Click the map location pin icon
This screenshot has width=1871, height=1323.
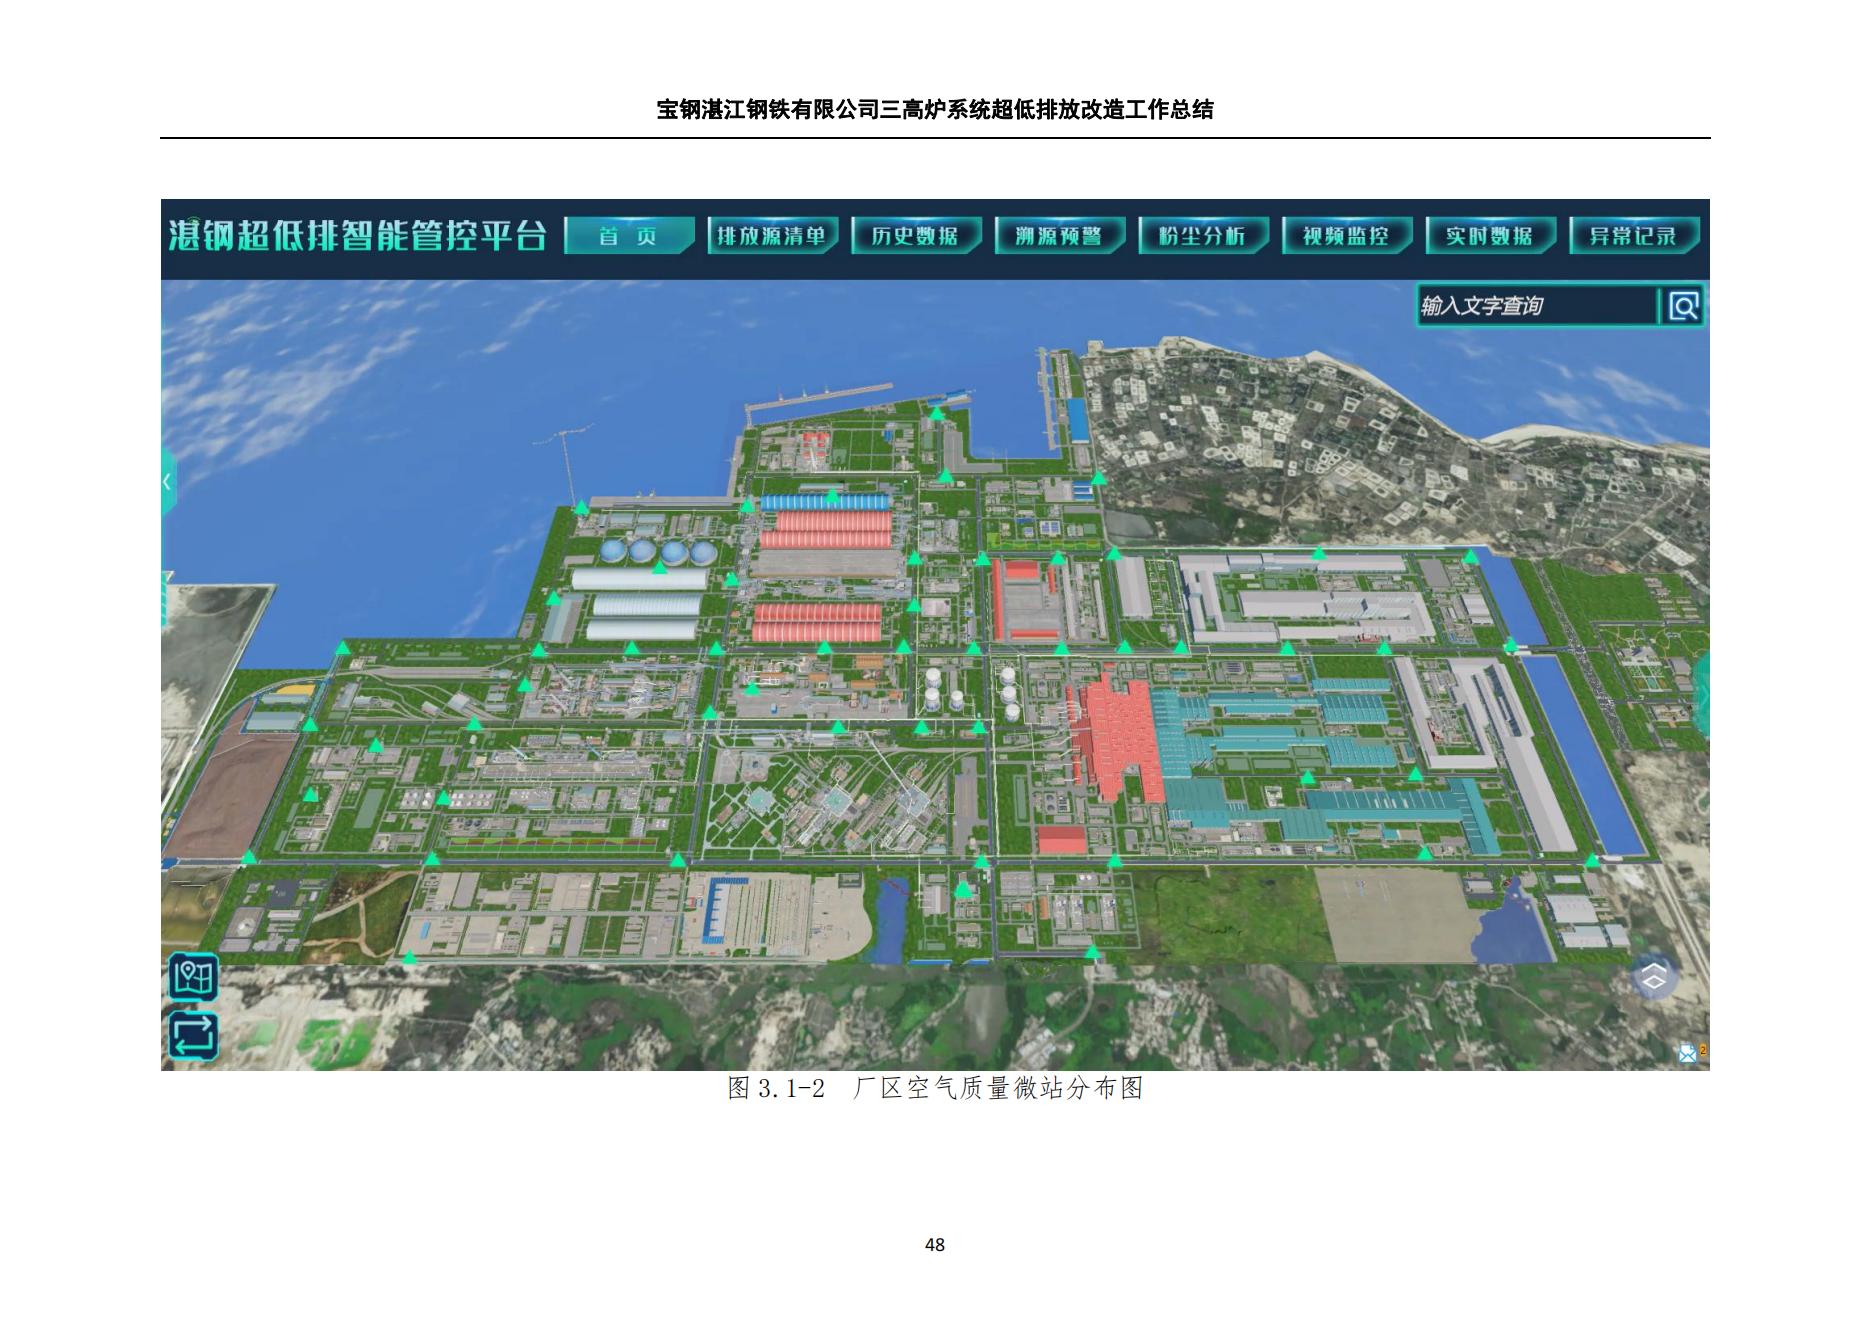[193, 977]
